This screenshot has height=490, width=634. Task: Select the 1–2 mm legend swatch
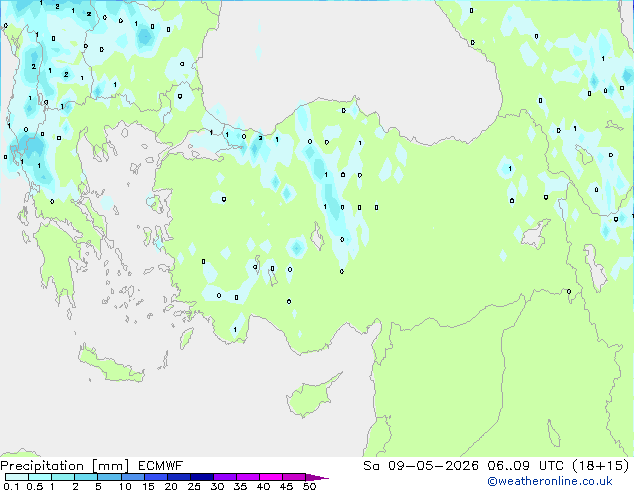point(63,477)
